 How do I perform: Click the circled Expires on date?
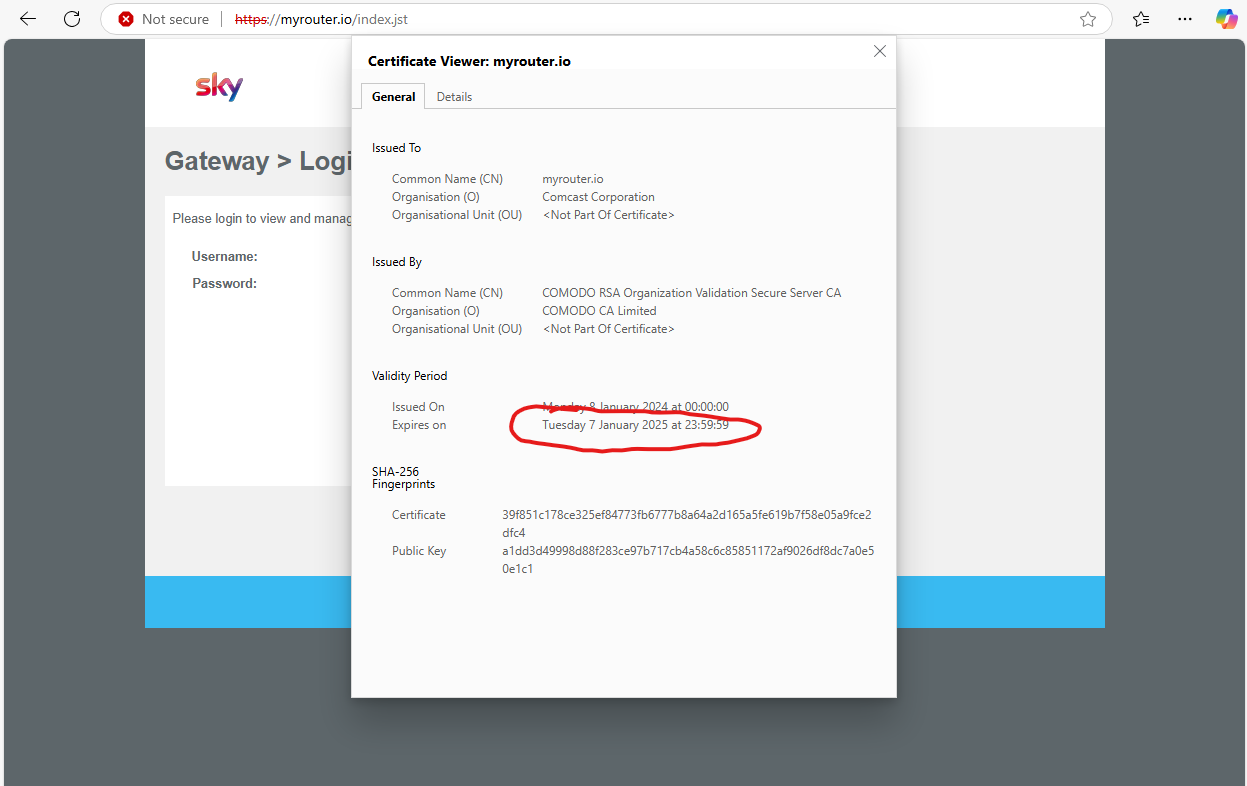[635, 425]
